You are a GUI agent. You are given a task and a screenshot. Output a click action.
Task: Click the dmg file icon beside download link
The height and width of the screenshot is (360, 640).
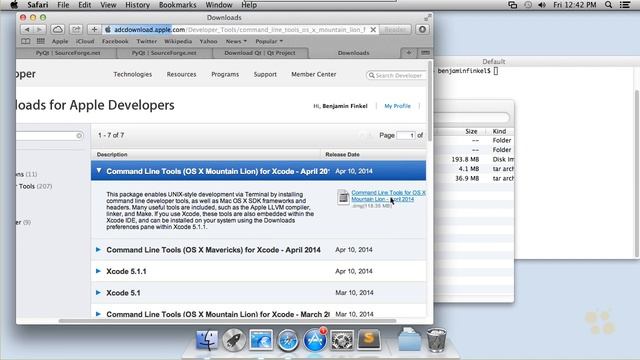click(x=343, y=198)
